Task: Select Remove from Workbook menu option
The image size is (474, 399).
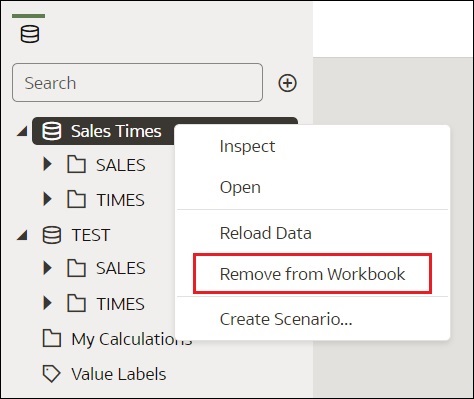Action: pos(312,274)
